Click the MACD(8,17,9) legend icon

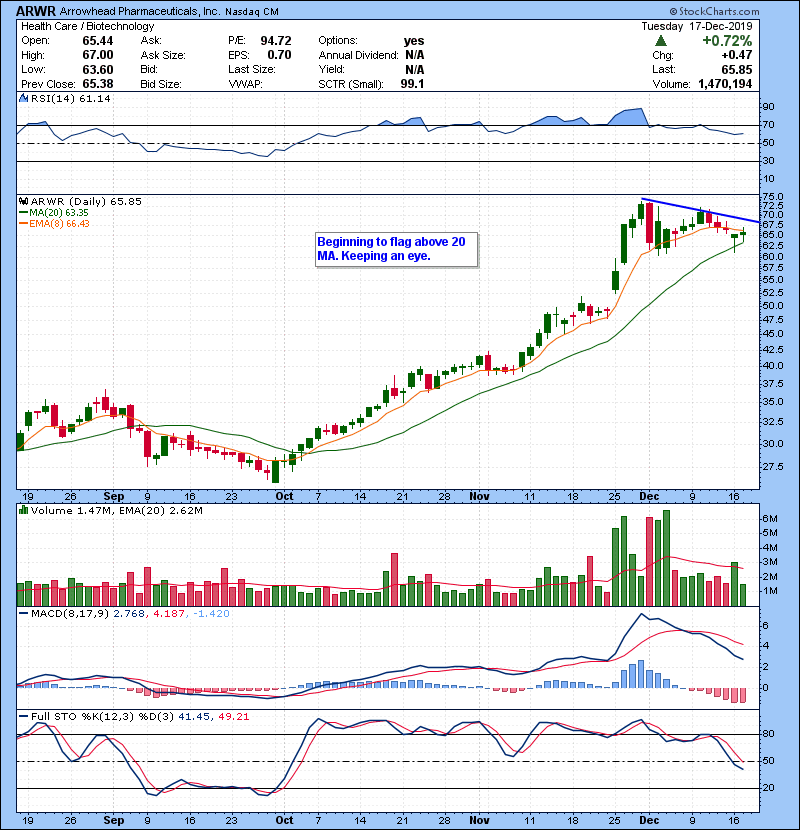(22, 611)
